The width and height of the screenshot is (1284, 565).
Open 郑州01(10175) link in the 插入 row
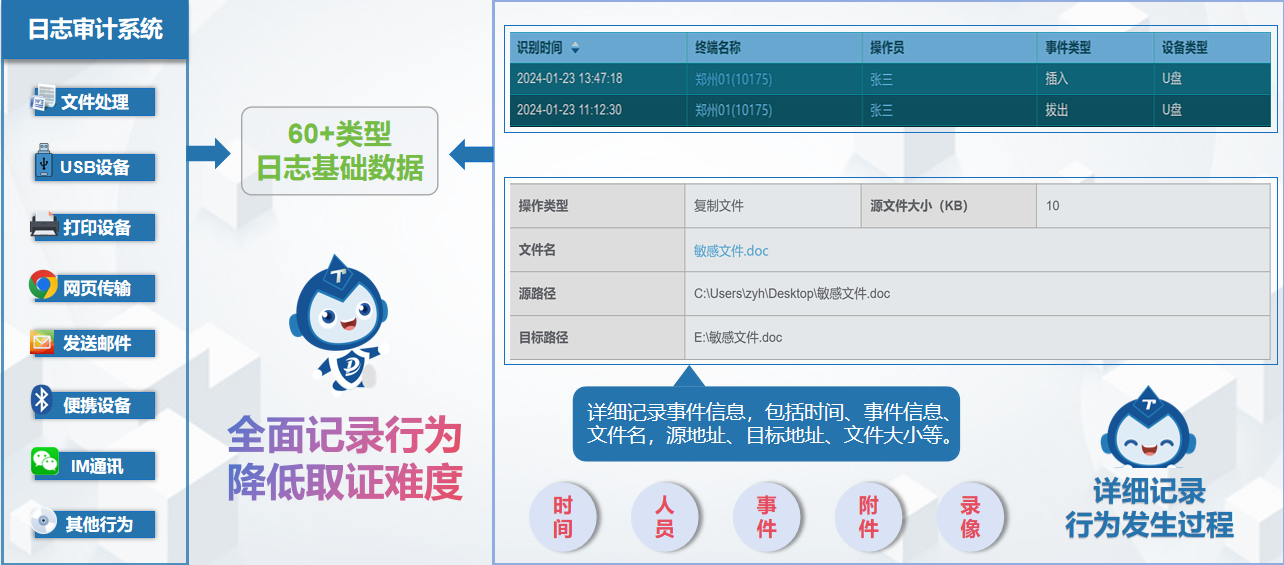pyautogui.click(x=733, y=79)
